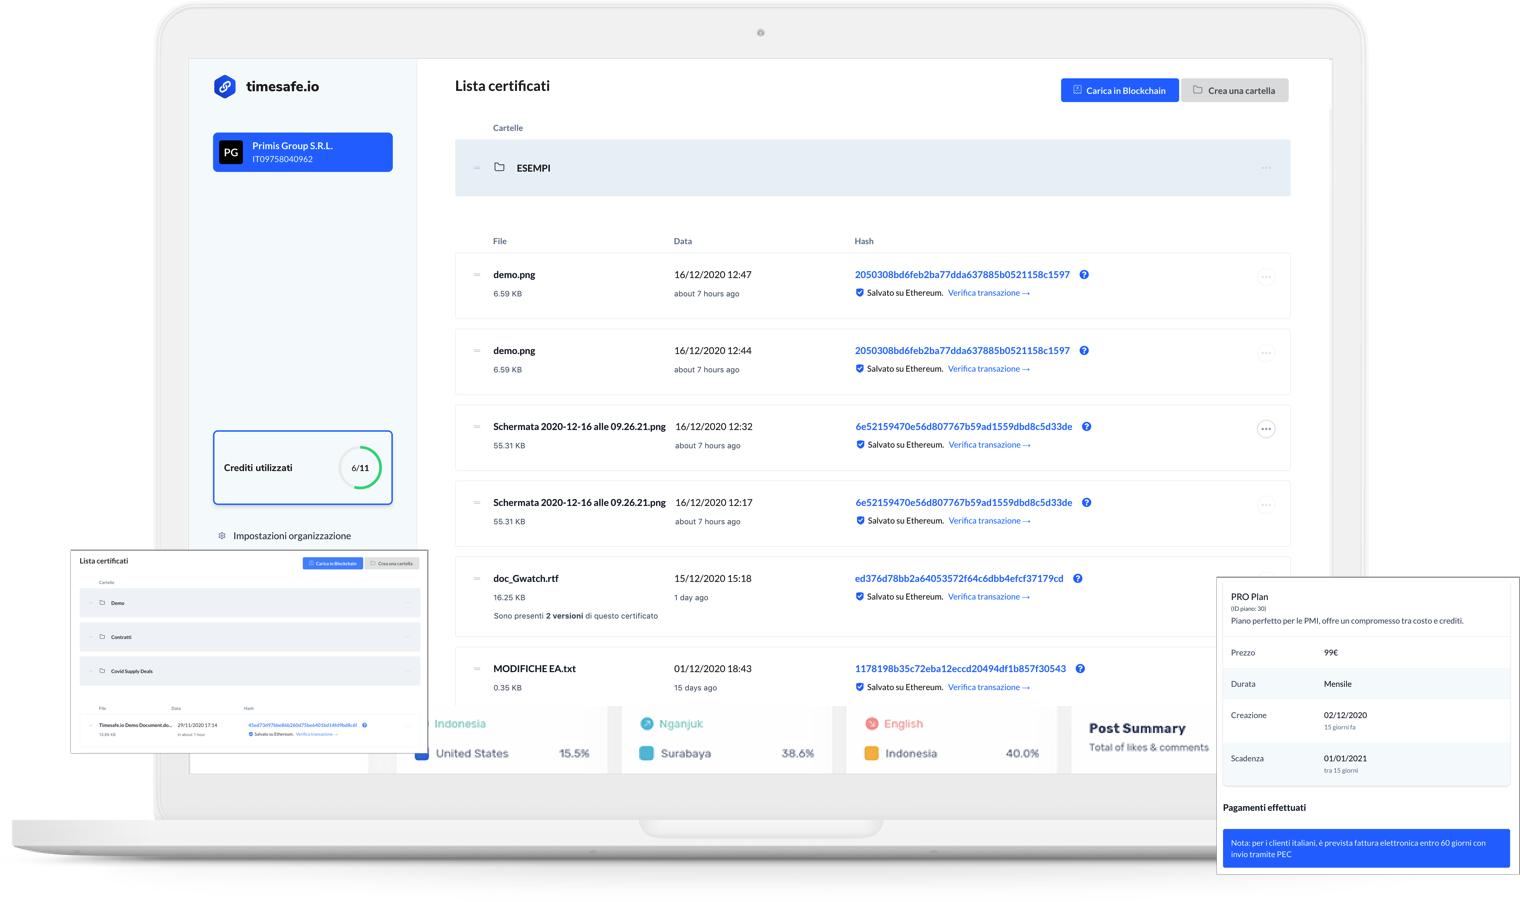Image resolution: width=1520 pixels, height=902 pixels.
Task: Click the PG organization avatar
Action: coord(231,152)
